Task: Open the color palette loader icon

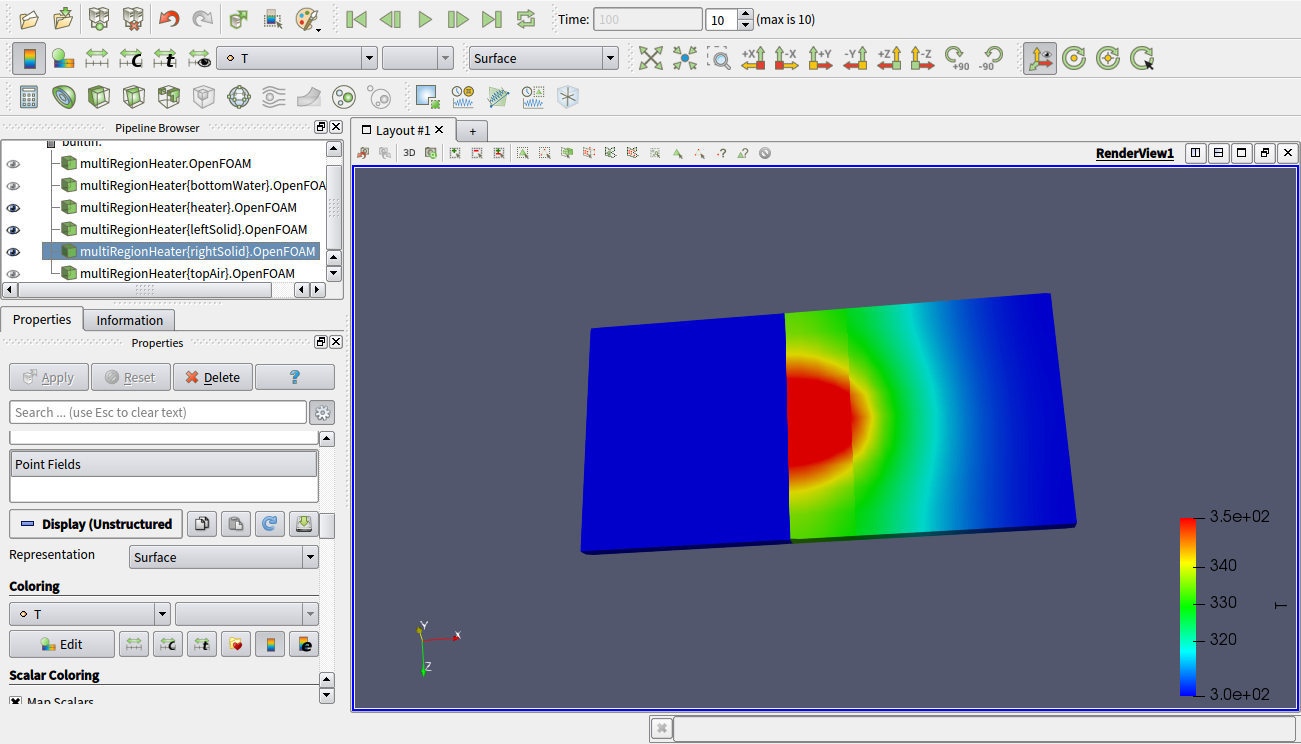Action: [308, 19]
